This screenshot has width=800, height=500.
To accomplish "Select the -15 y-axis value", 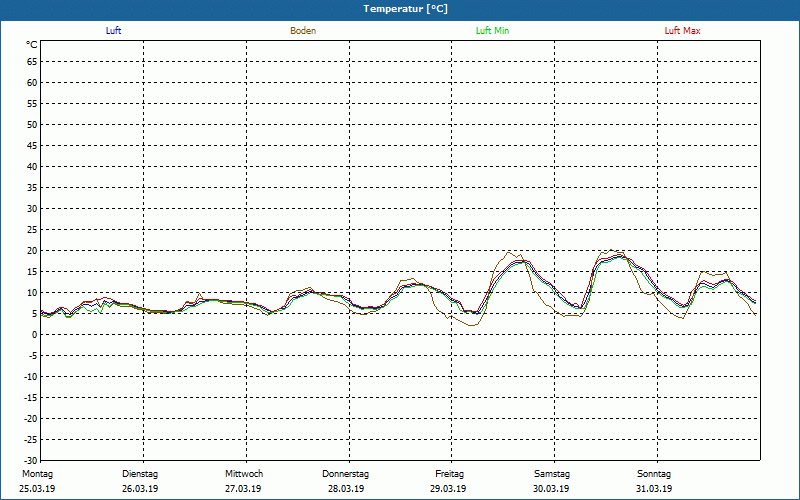I will (31, 397).
